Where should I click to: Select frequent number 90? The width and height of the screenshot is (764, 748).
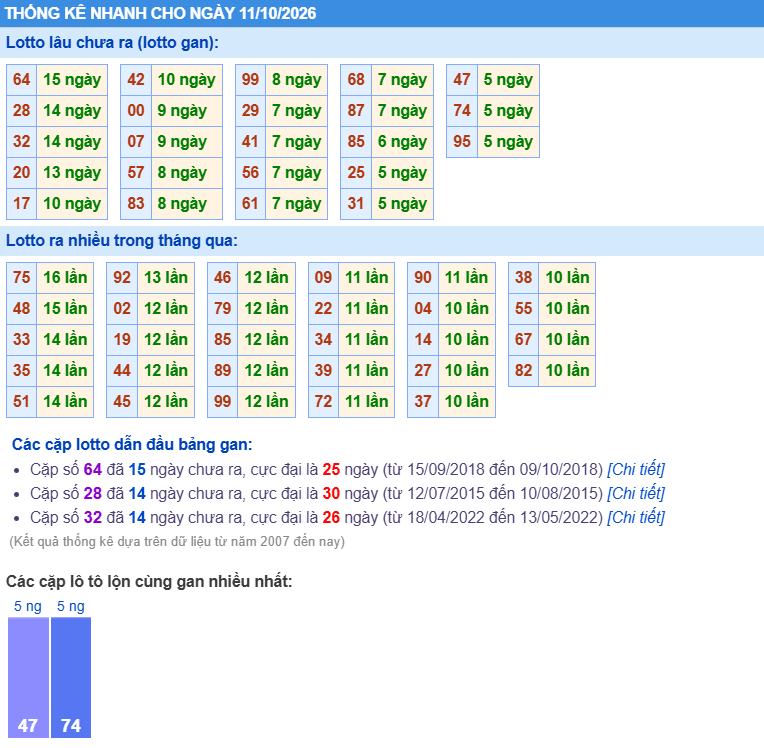[423, 278]
